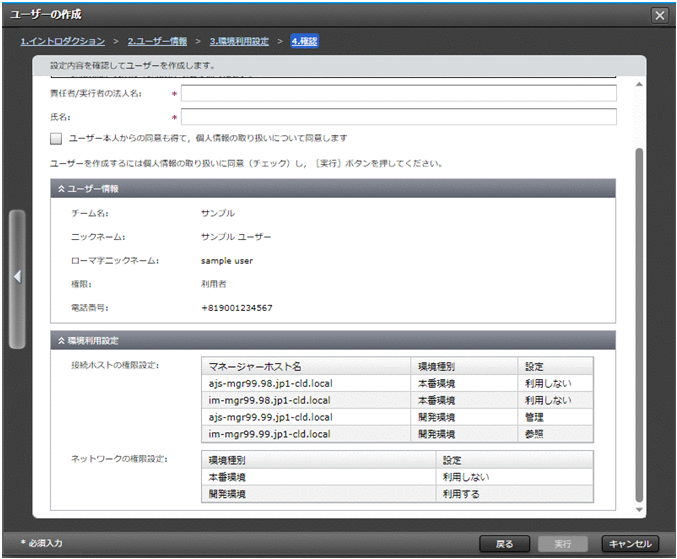Click the network 開発環境 row
The width and height of the screenshot is (677, 559).
(x=397, y=494)
